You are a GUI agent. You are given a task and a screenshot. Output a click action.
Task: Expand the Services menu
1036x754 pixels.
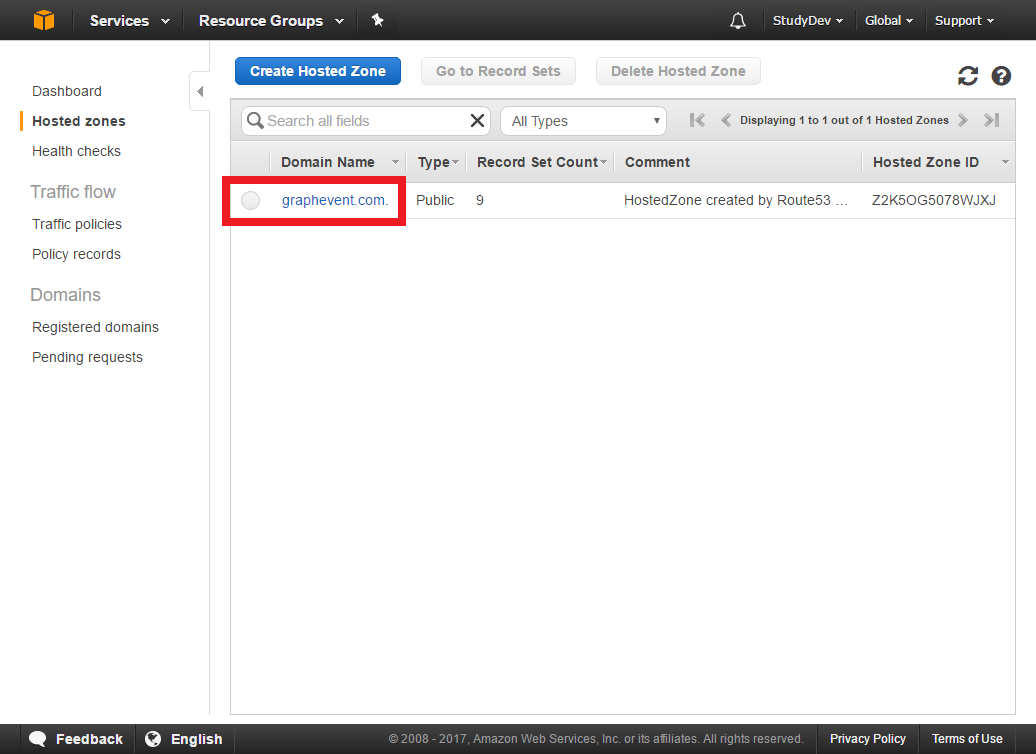[129, 20]
